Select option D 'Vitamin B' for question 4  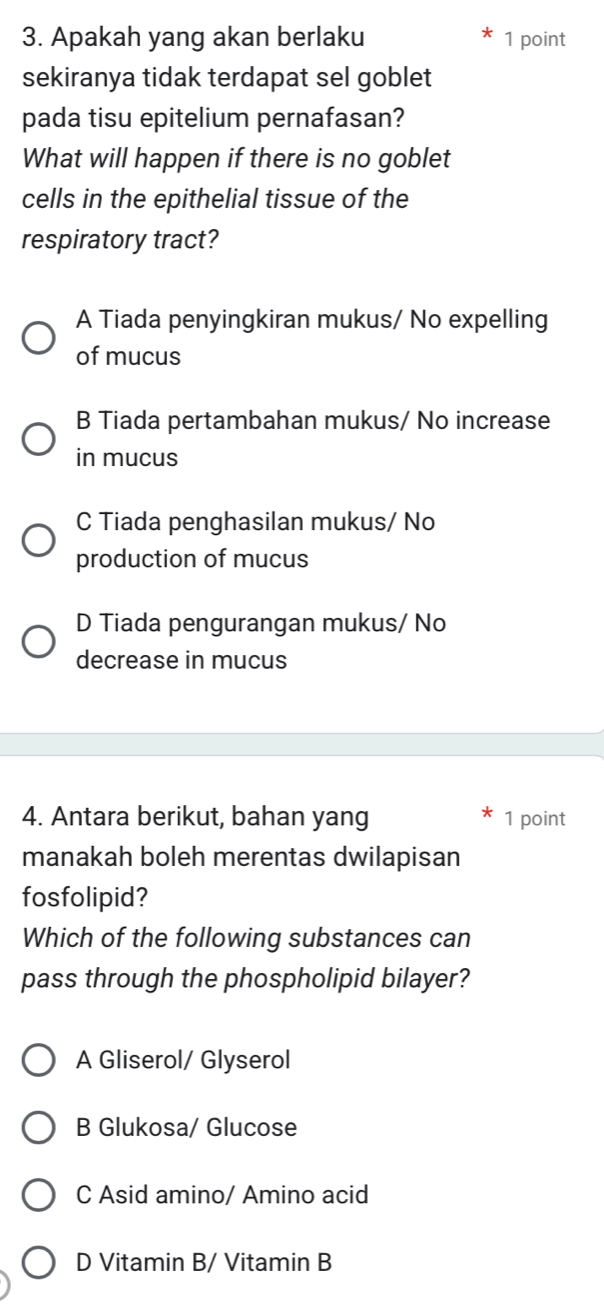(x=37, y=1261)
